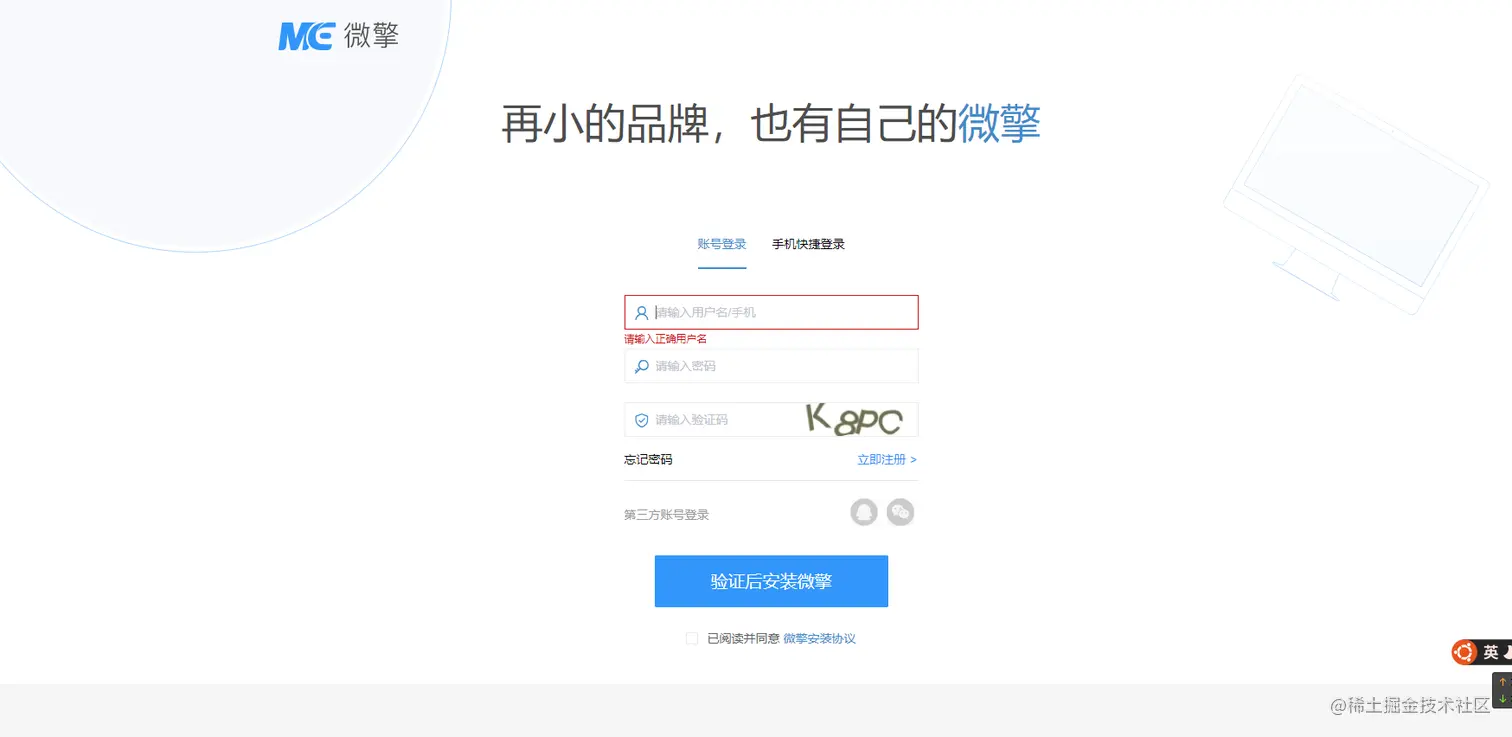Click the MC 微擎 logo
1512x737 pixels.
(x=339, y=36)
